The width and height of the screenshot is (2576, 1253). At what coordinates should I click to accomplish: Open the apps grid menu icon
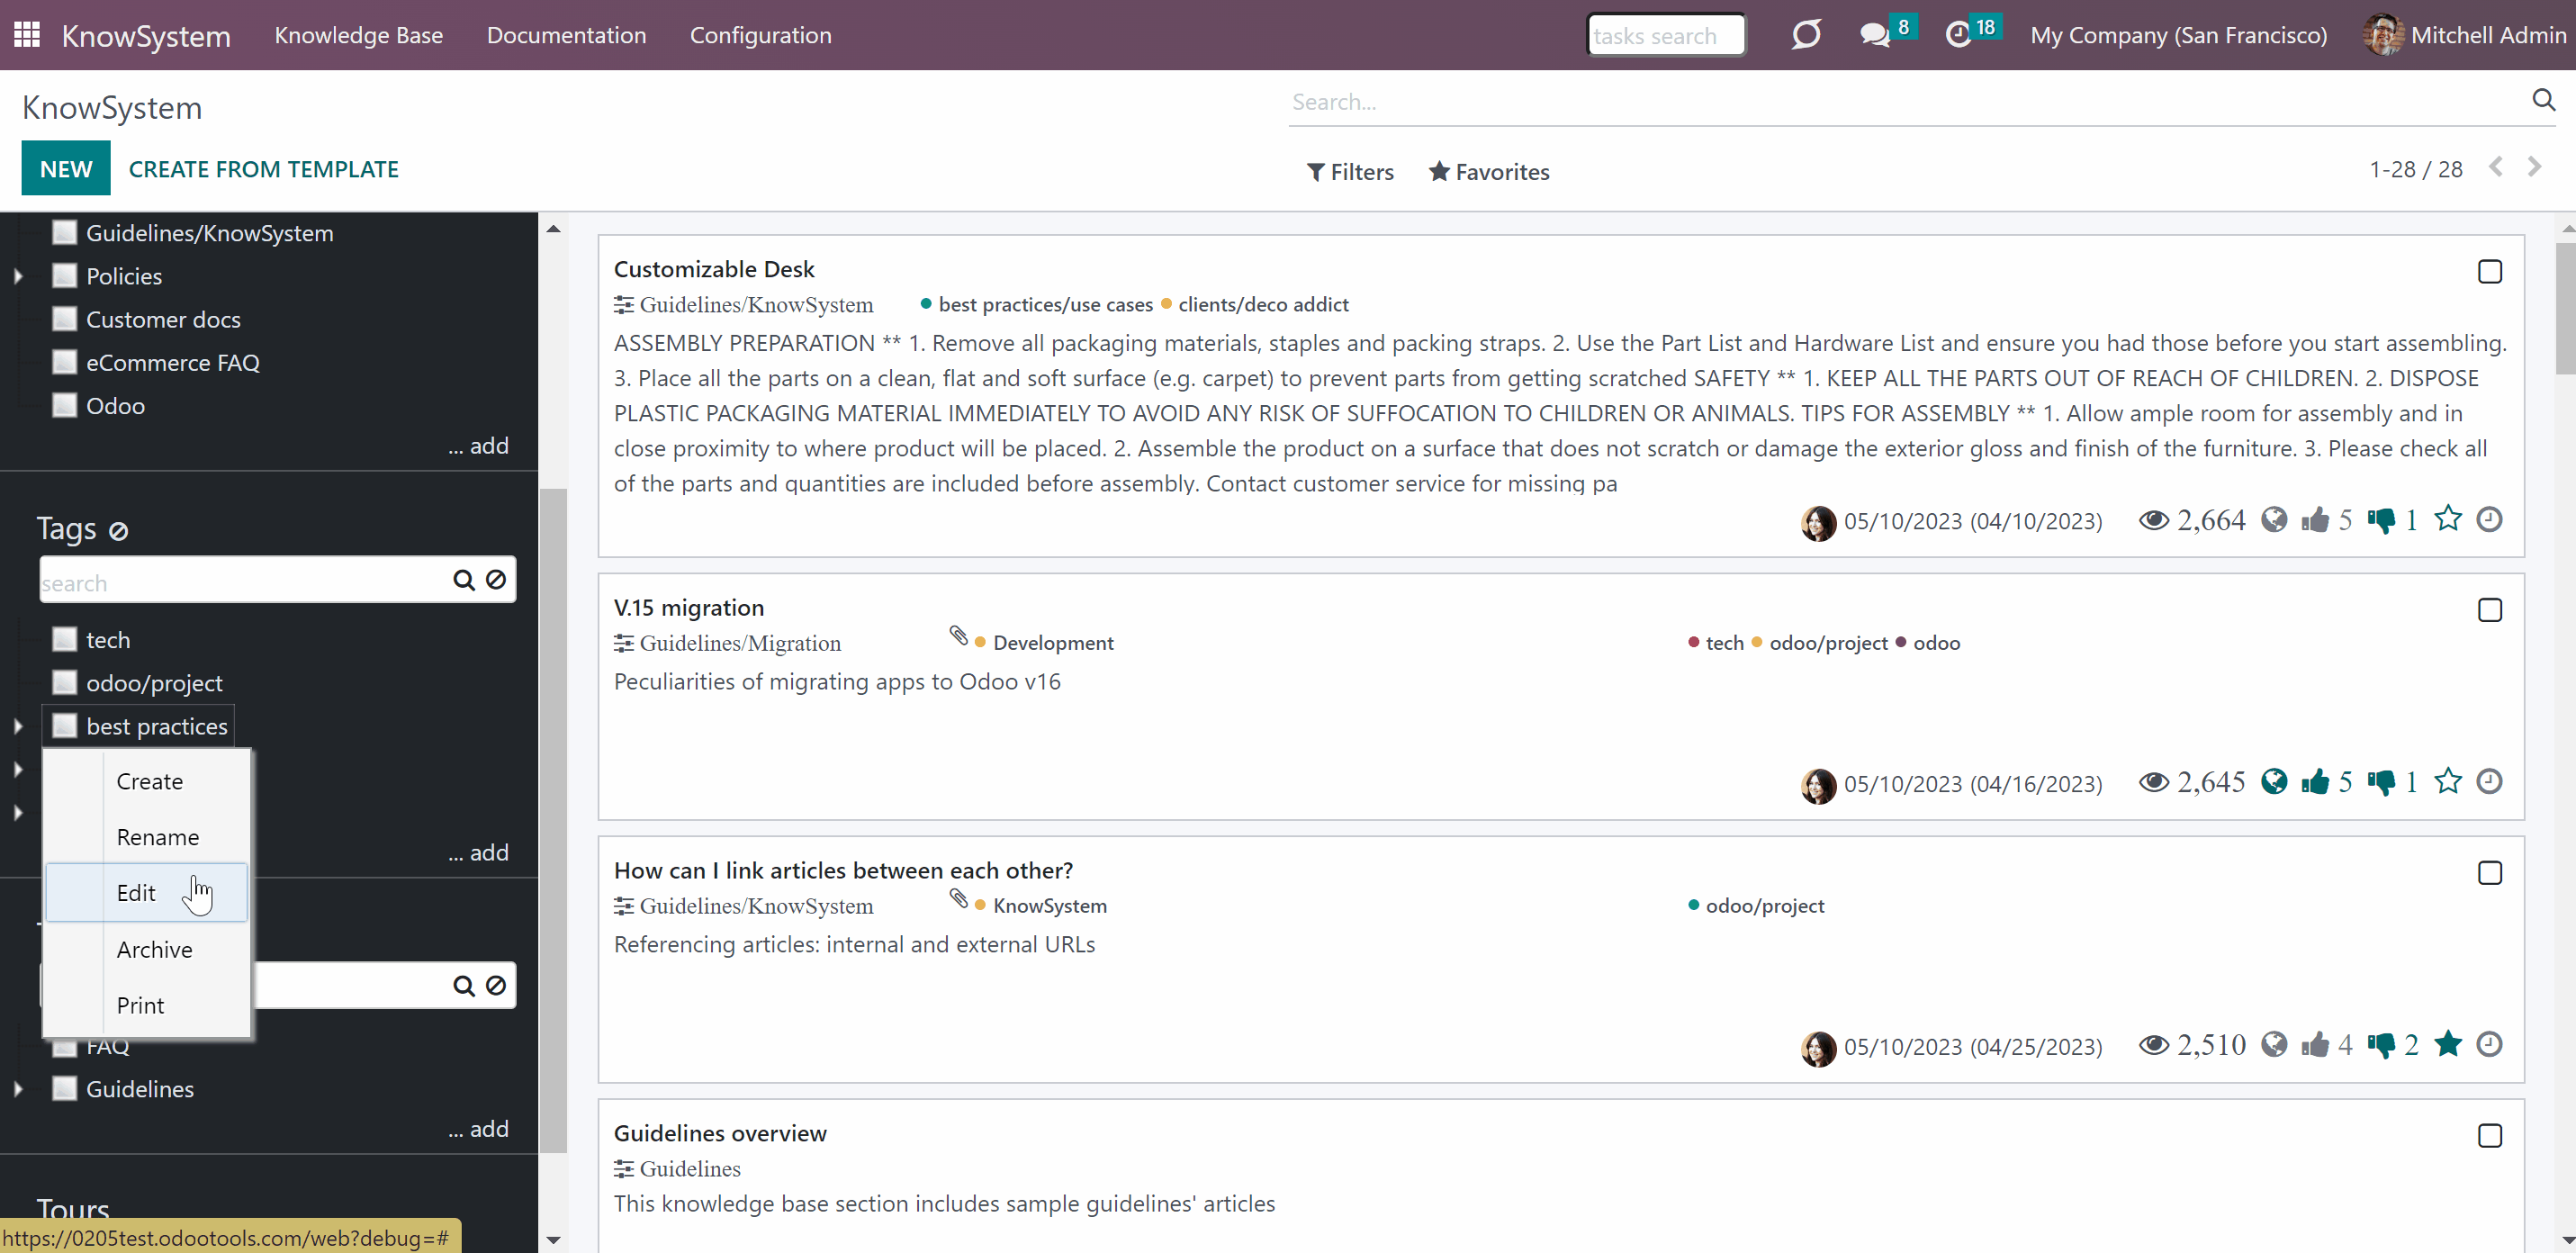coord(27,35)
